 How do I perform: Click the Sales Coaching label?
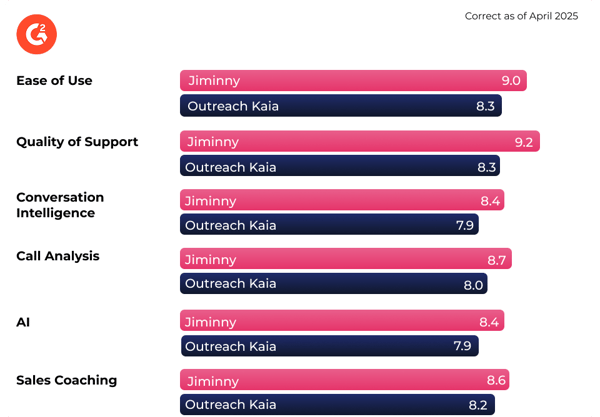coord(67,380)
